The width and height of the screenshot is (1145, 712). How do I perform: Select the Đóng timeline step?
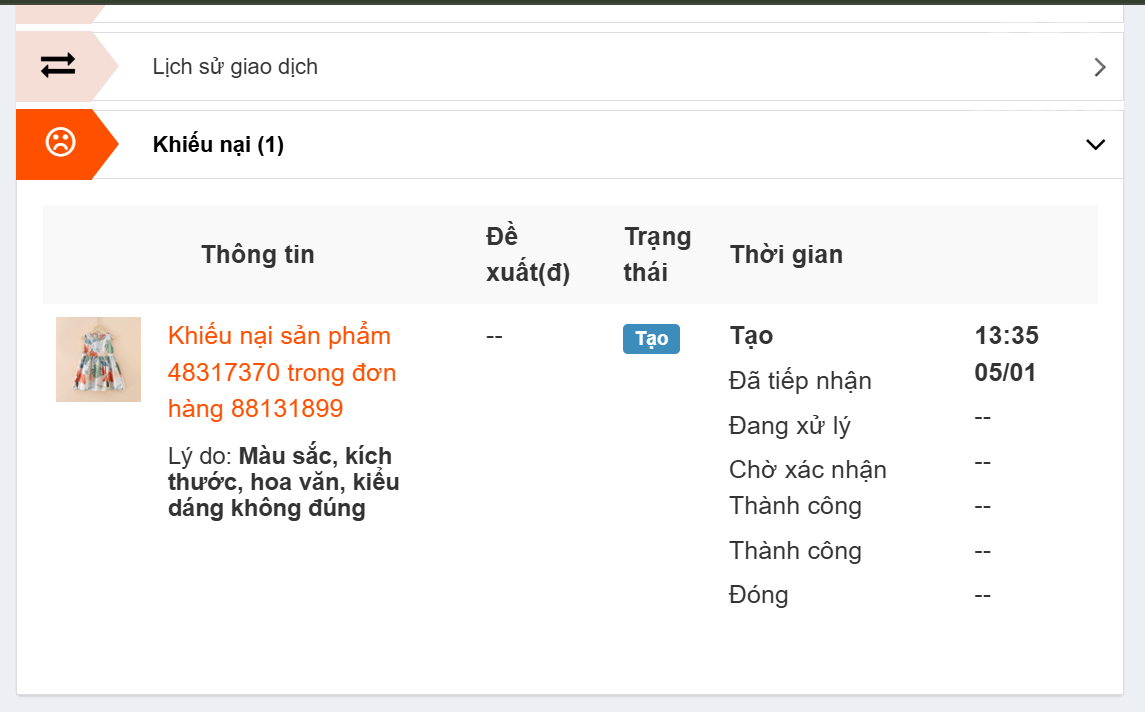(758, 595)
